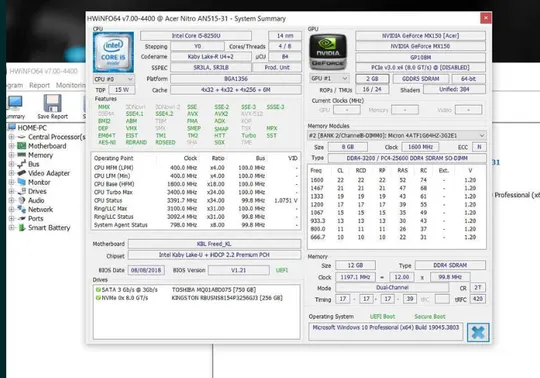Expand the Network tree node

tap(11, 209)
